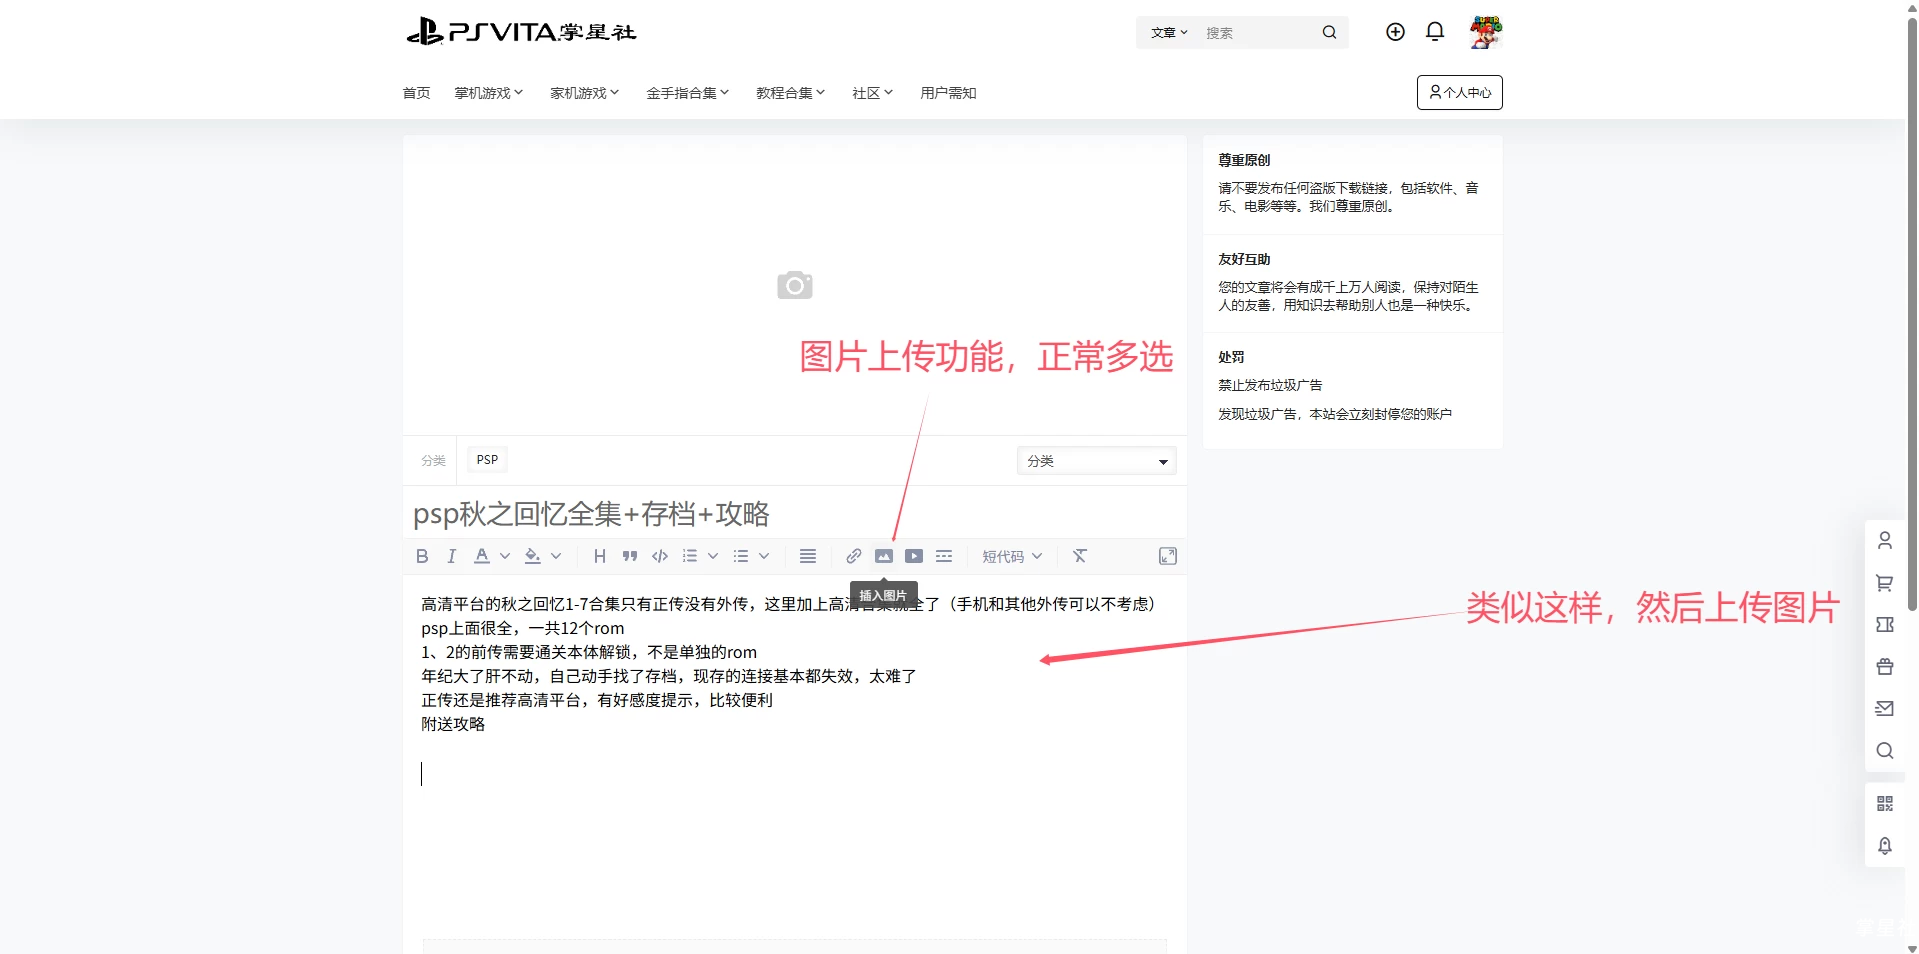Expand the 教程合集 menu

click(x=791, y=93)
